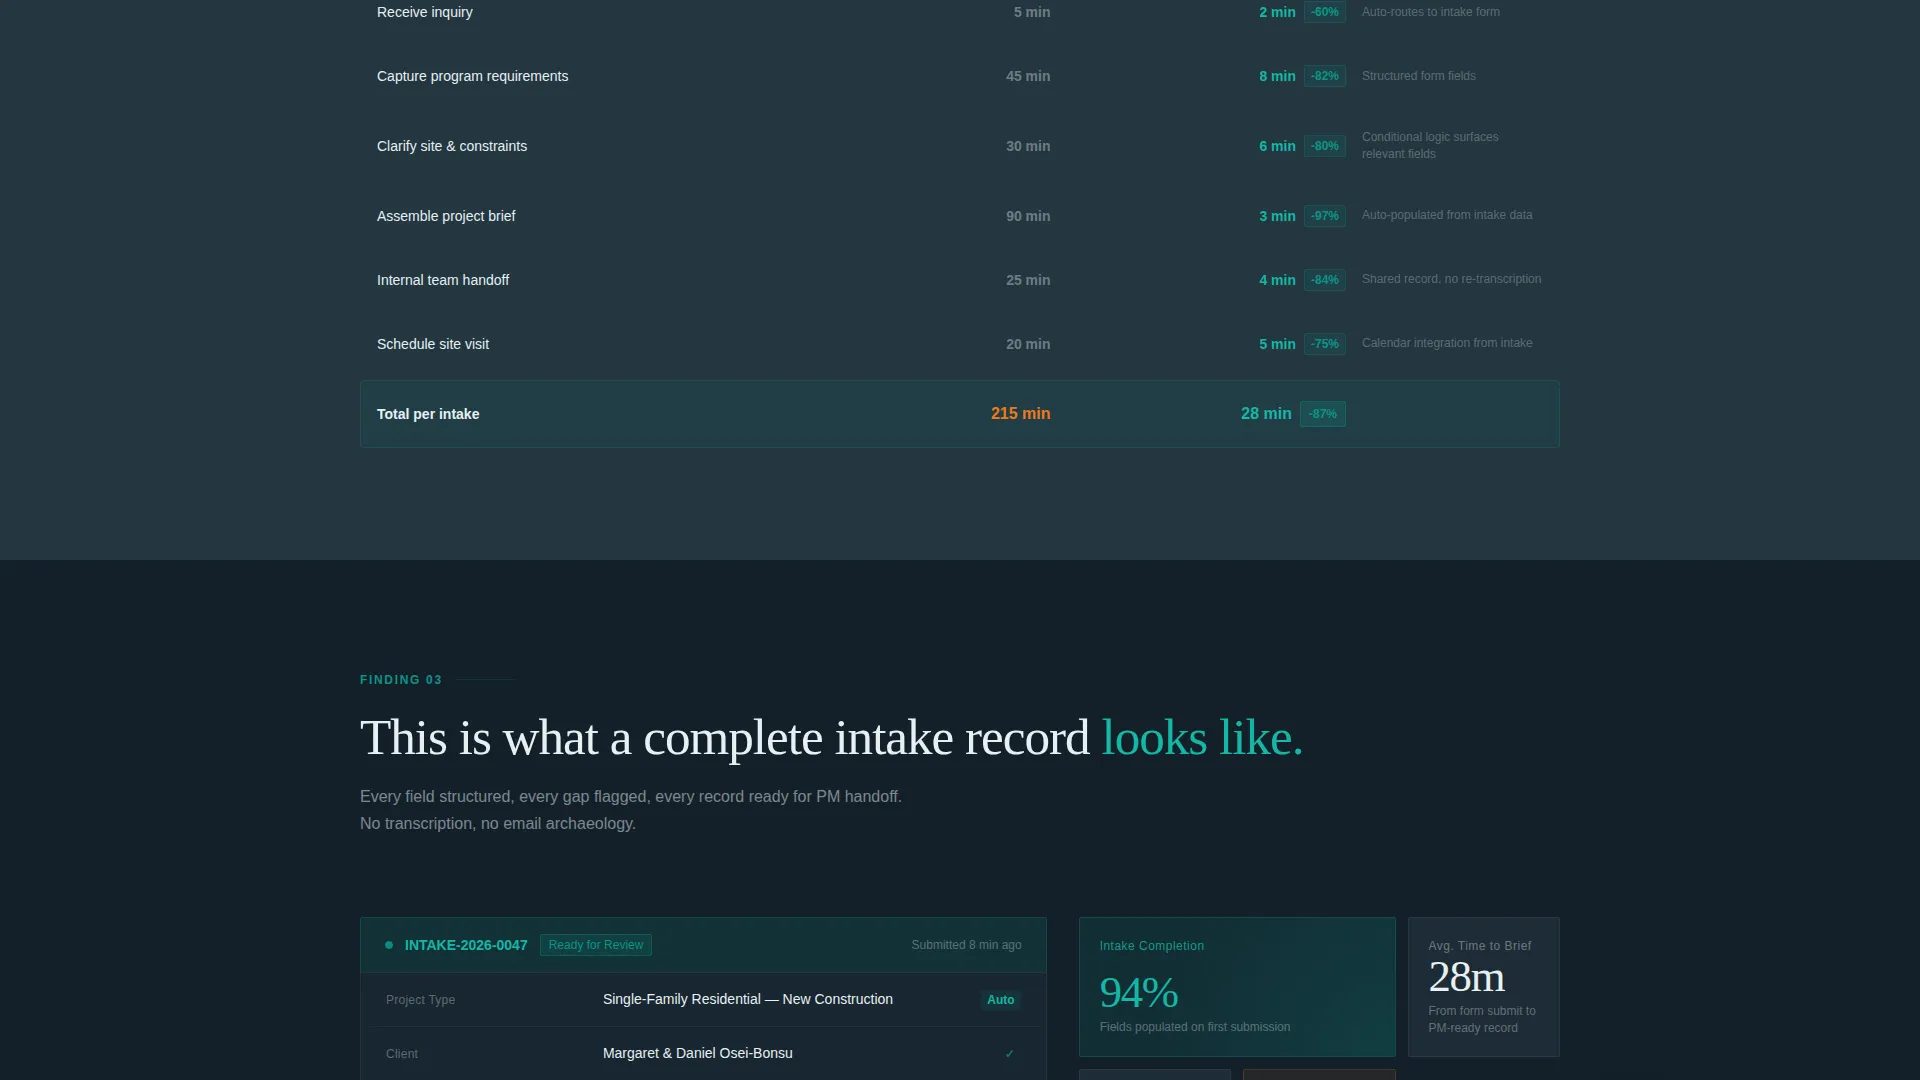Click the '90 min' before value

(x=1028, y=216)
